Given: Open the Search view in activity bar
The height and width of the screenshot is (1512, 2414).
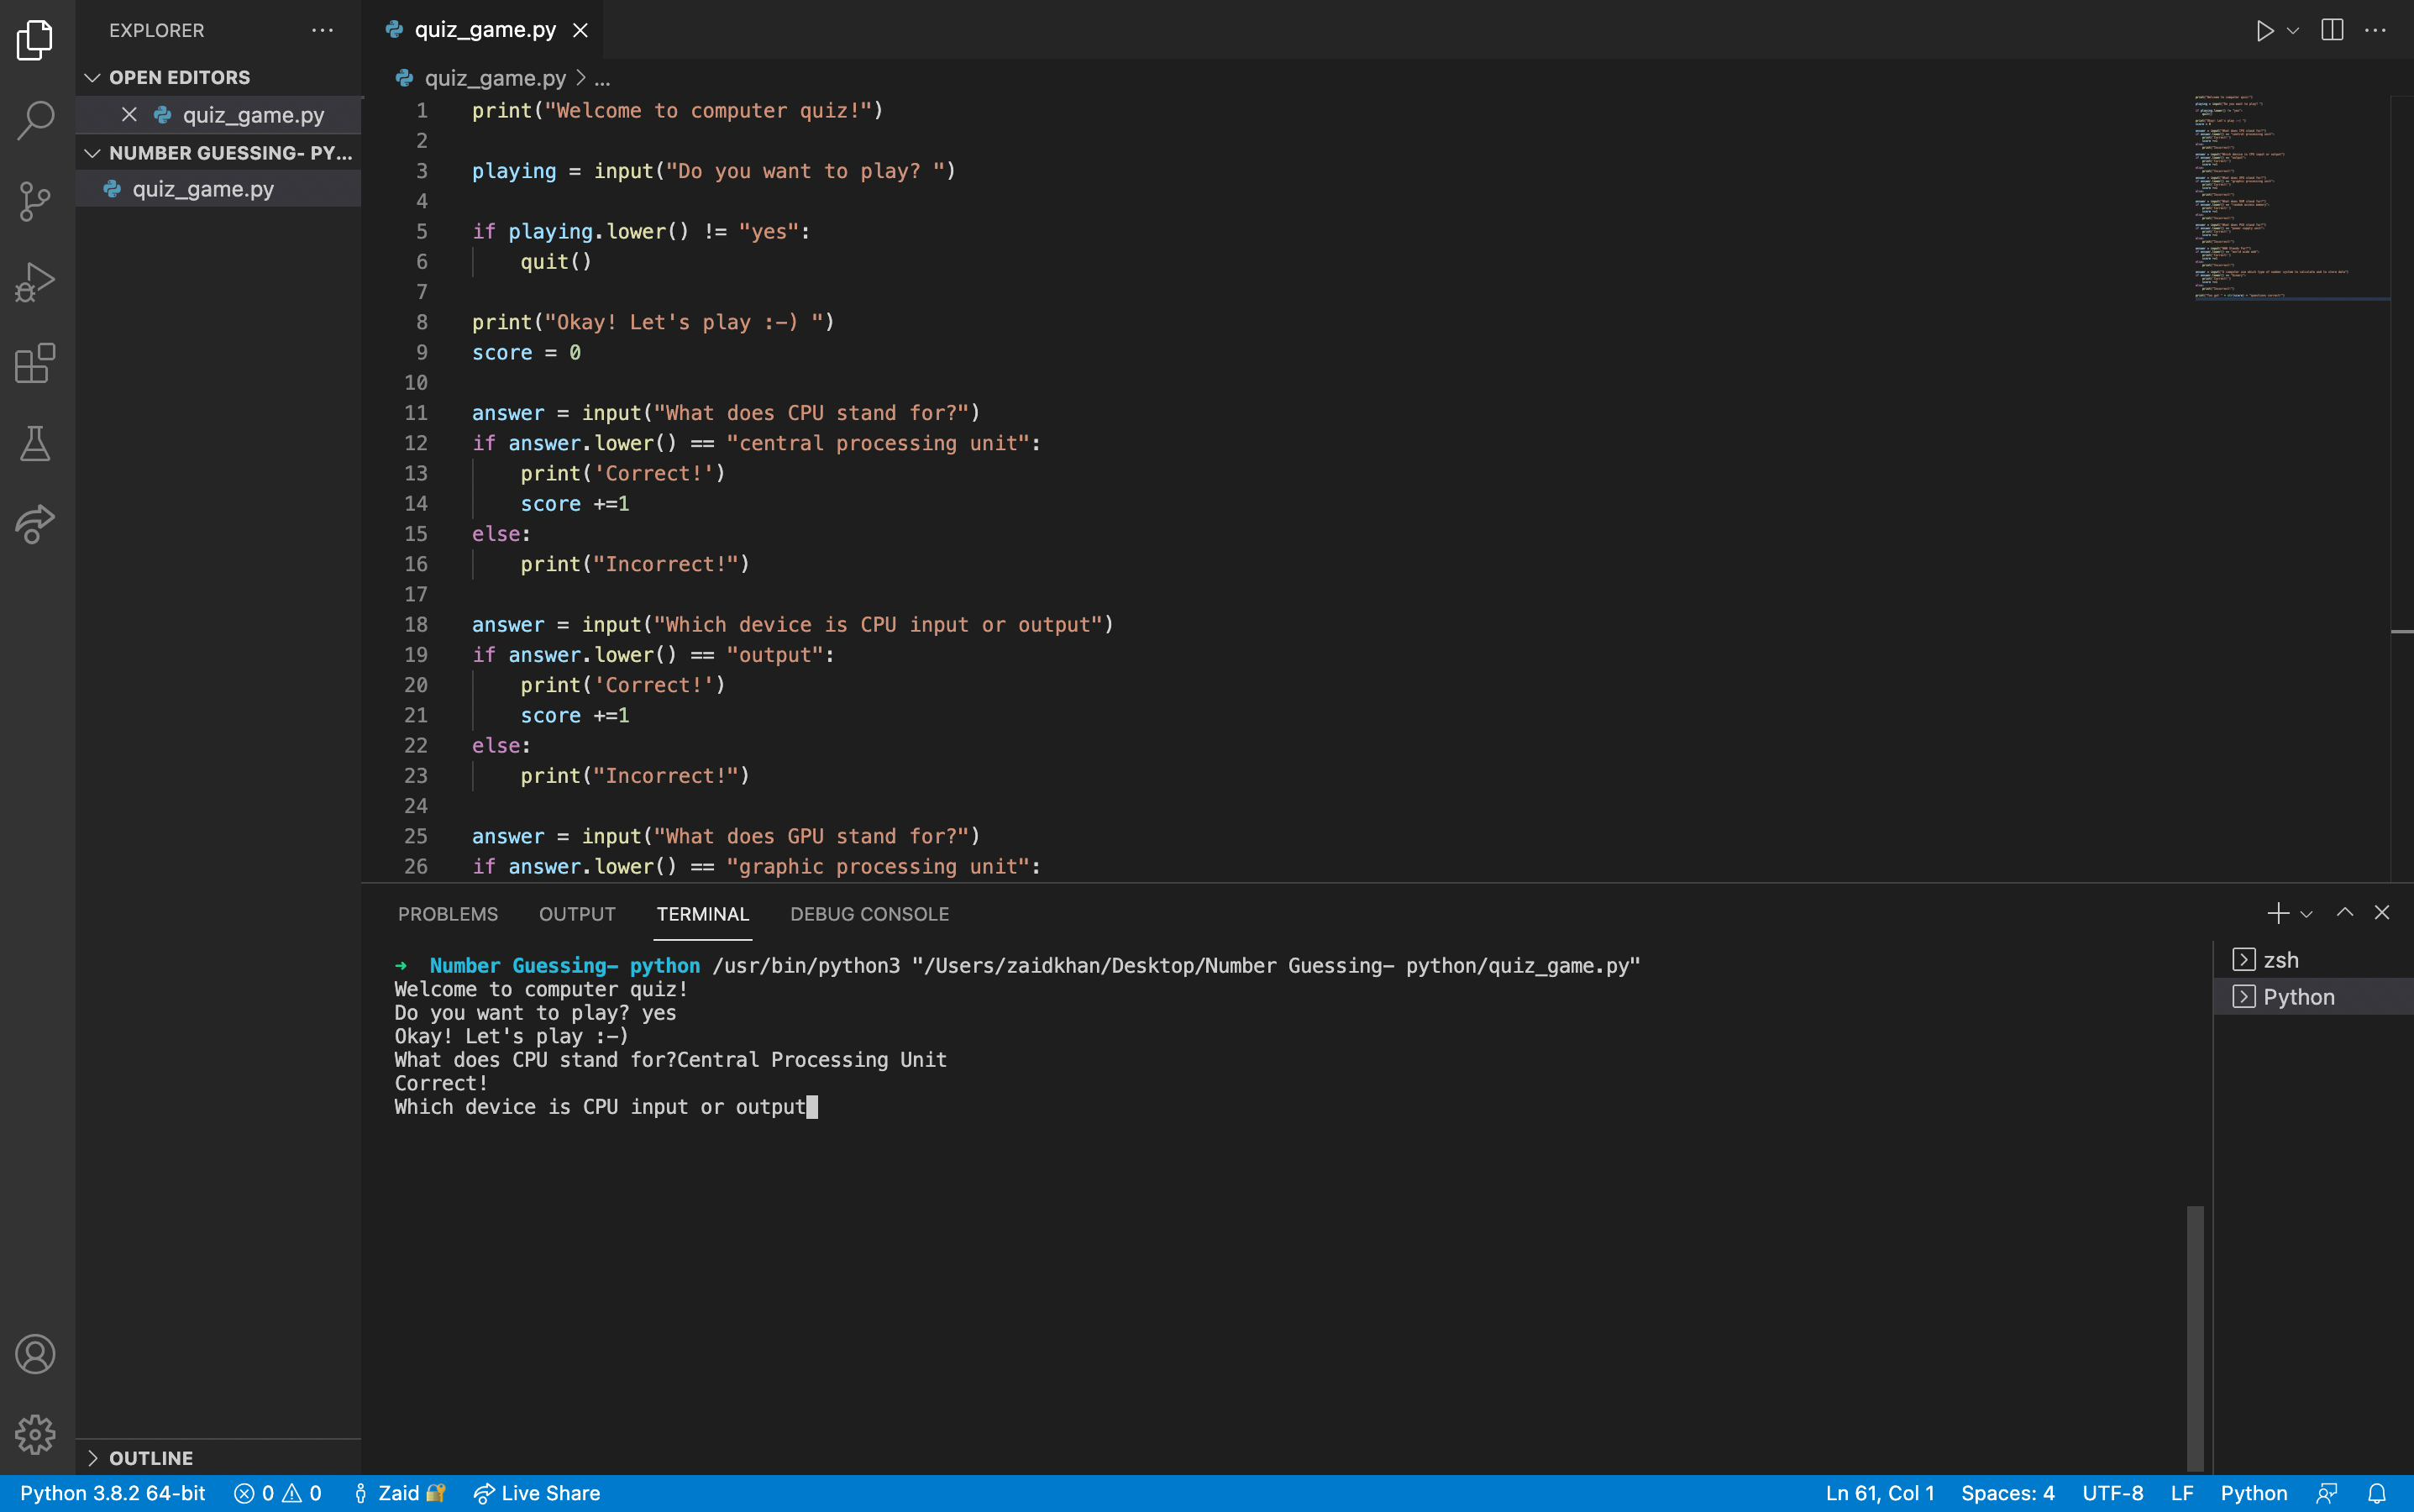Looking at the screenshot, I should coord(36,120).
